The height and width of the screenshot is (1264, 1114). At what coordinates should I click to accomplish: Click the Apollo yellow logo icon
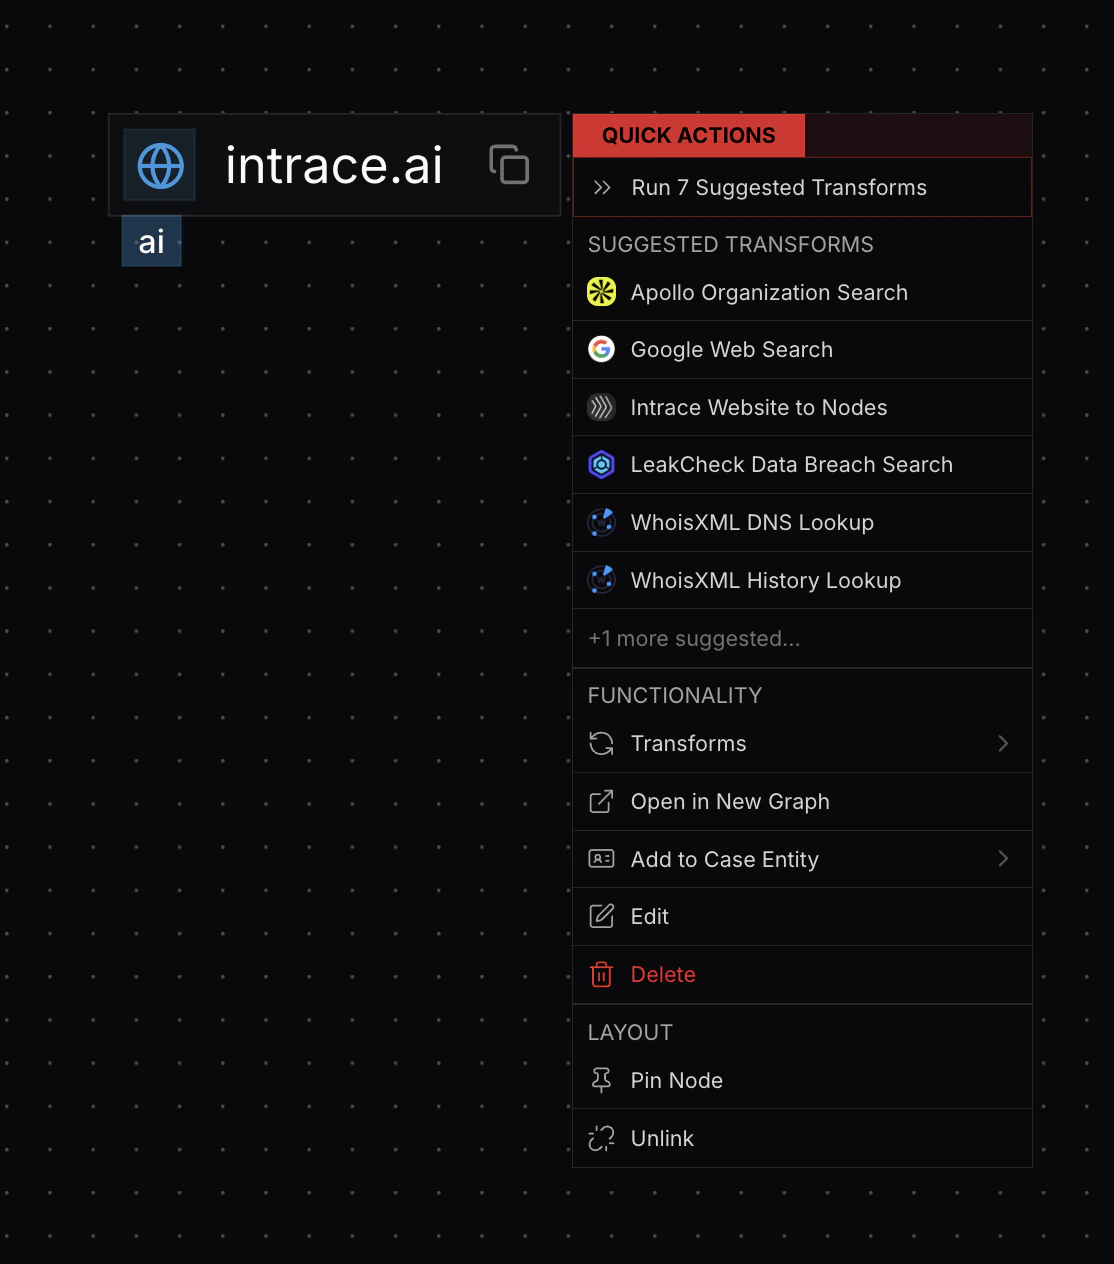(601, 292)
